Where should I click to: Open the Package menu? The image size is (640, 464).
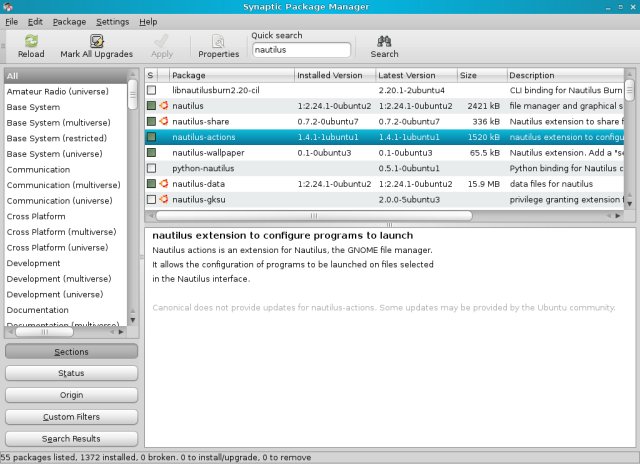tap(69, 22)
